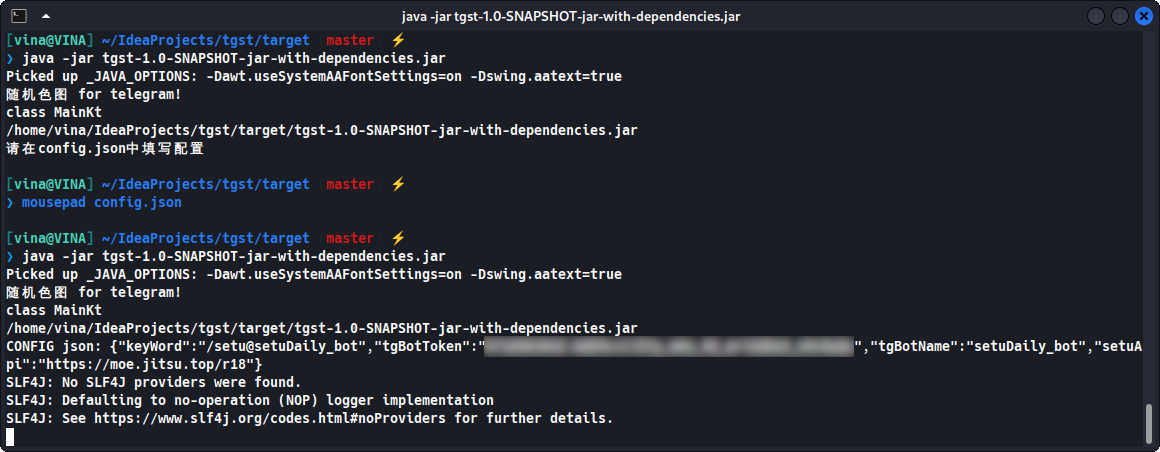Click the block cursor on the last line
Image resolution: width=1160 pixels, height=452 pixels.
(10, 437)
